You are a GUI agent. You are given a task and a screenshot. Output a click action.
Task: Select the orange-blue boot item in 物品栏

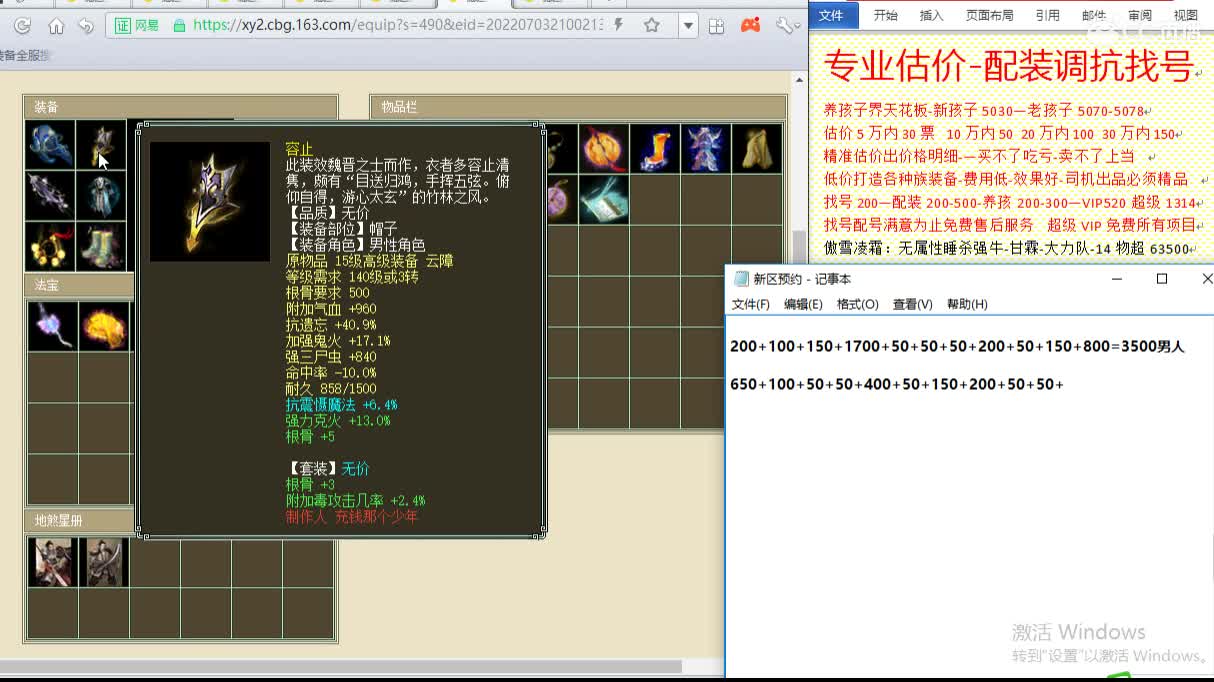click(655, 148)
